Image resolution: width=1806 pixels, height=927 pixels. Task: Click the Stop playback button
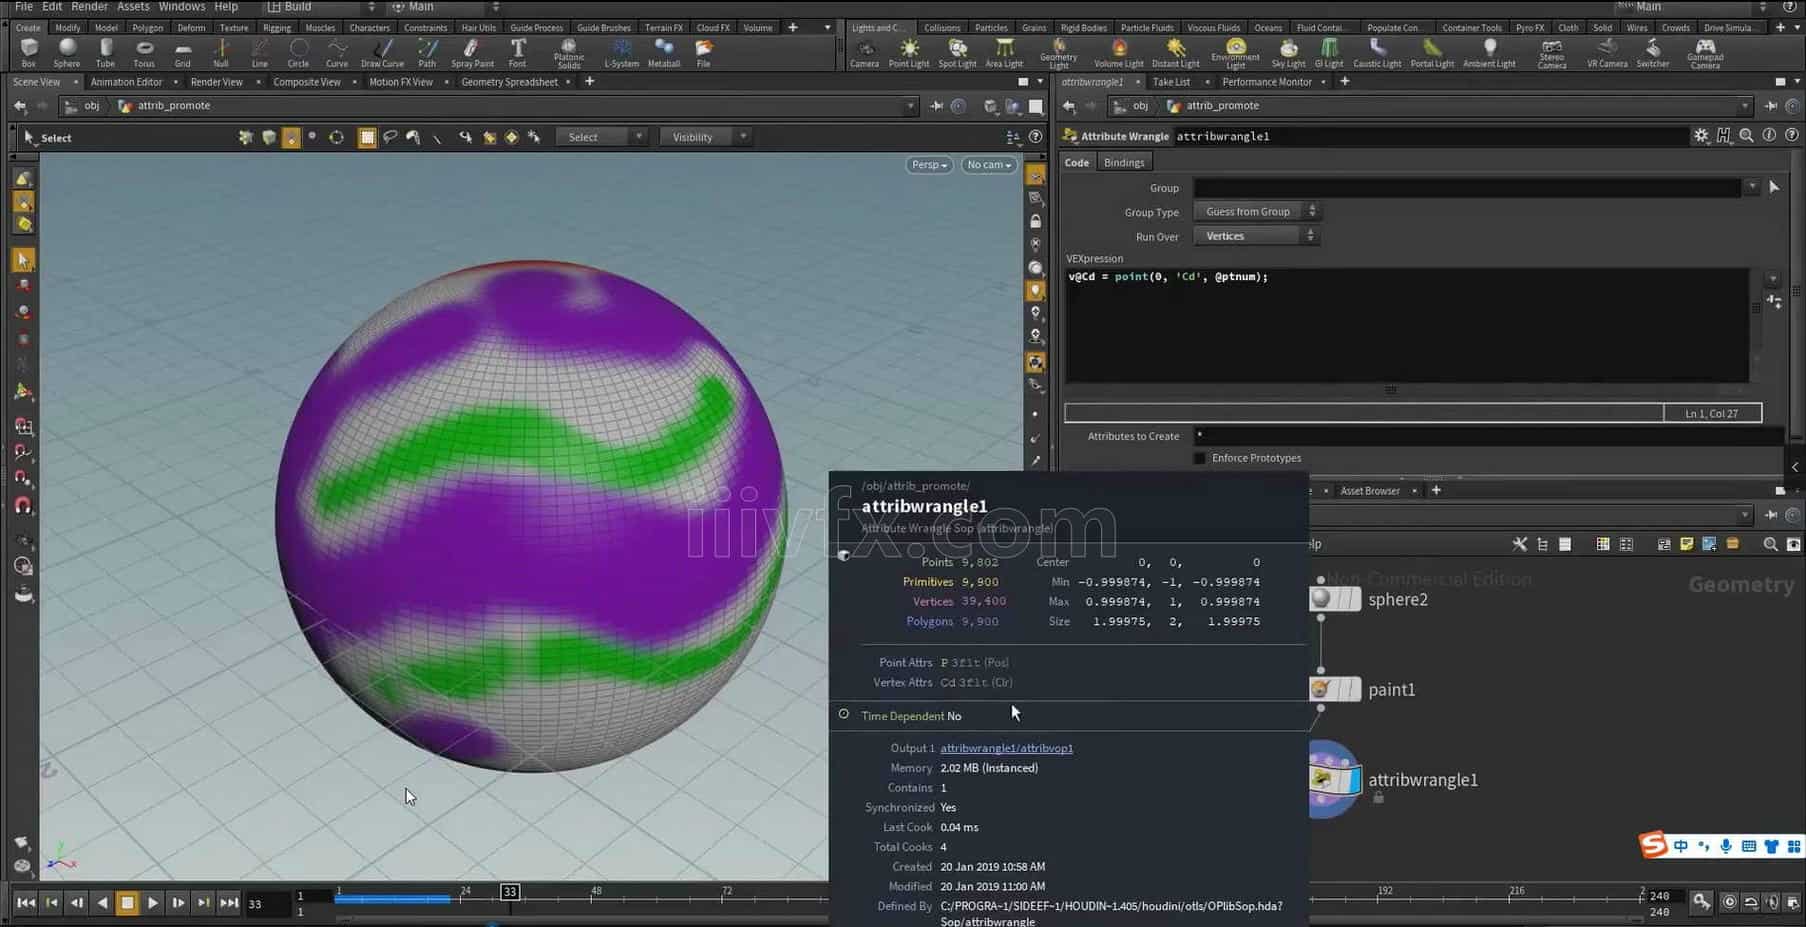[127, 903]
